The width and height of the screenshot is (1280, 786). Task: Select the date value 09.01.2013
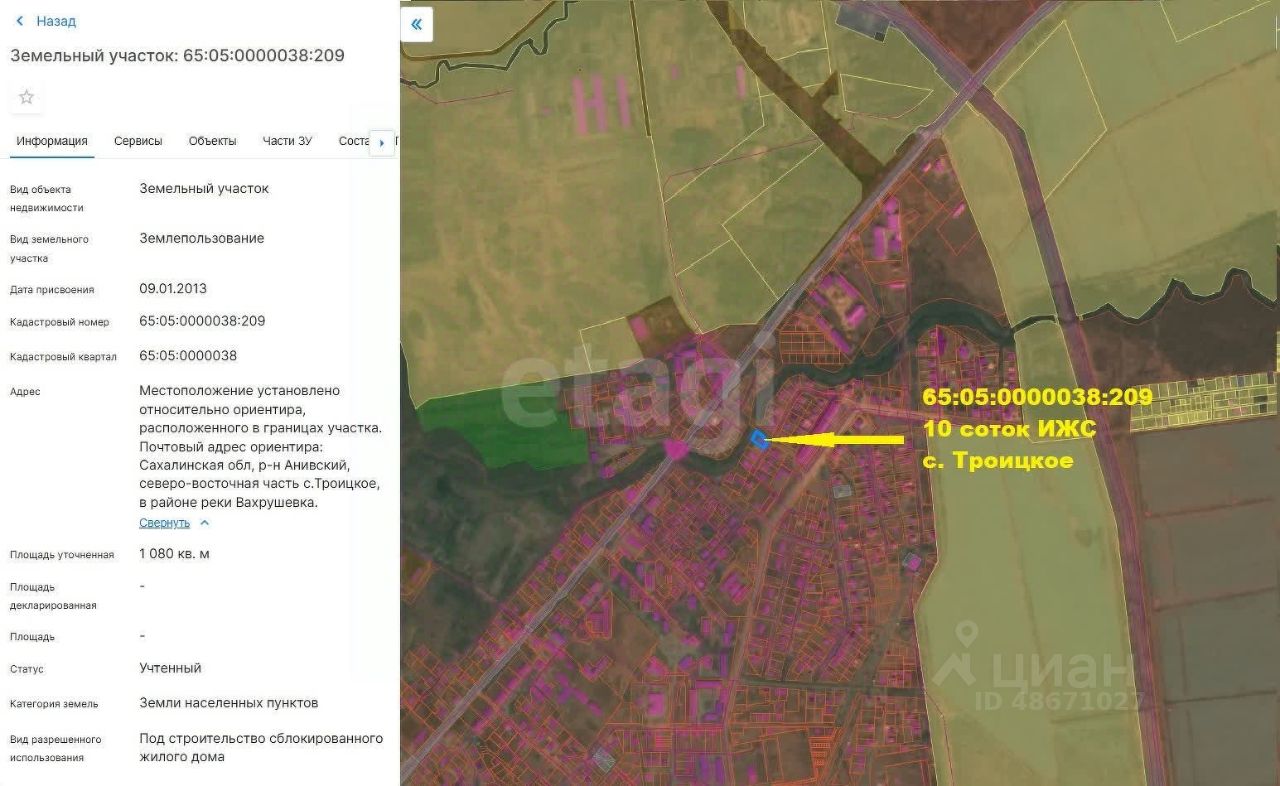173,288
